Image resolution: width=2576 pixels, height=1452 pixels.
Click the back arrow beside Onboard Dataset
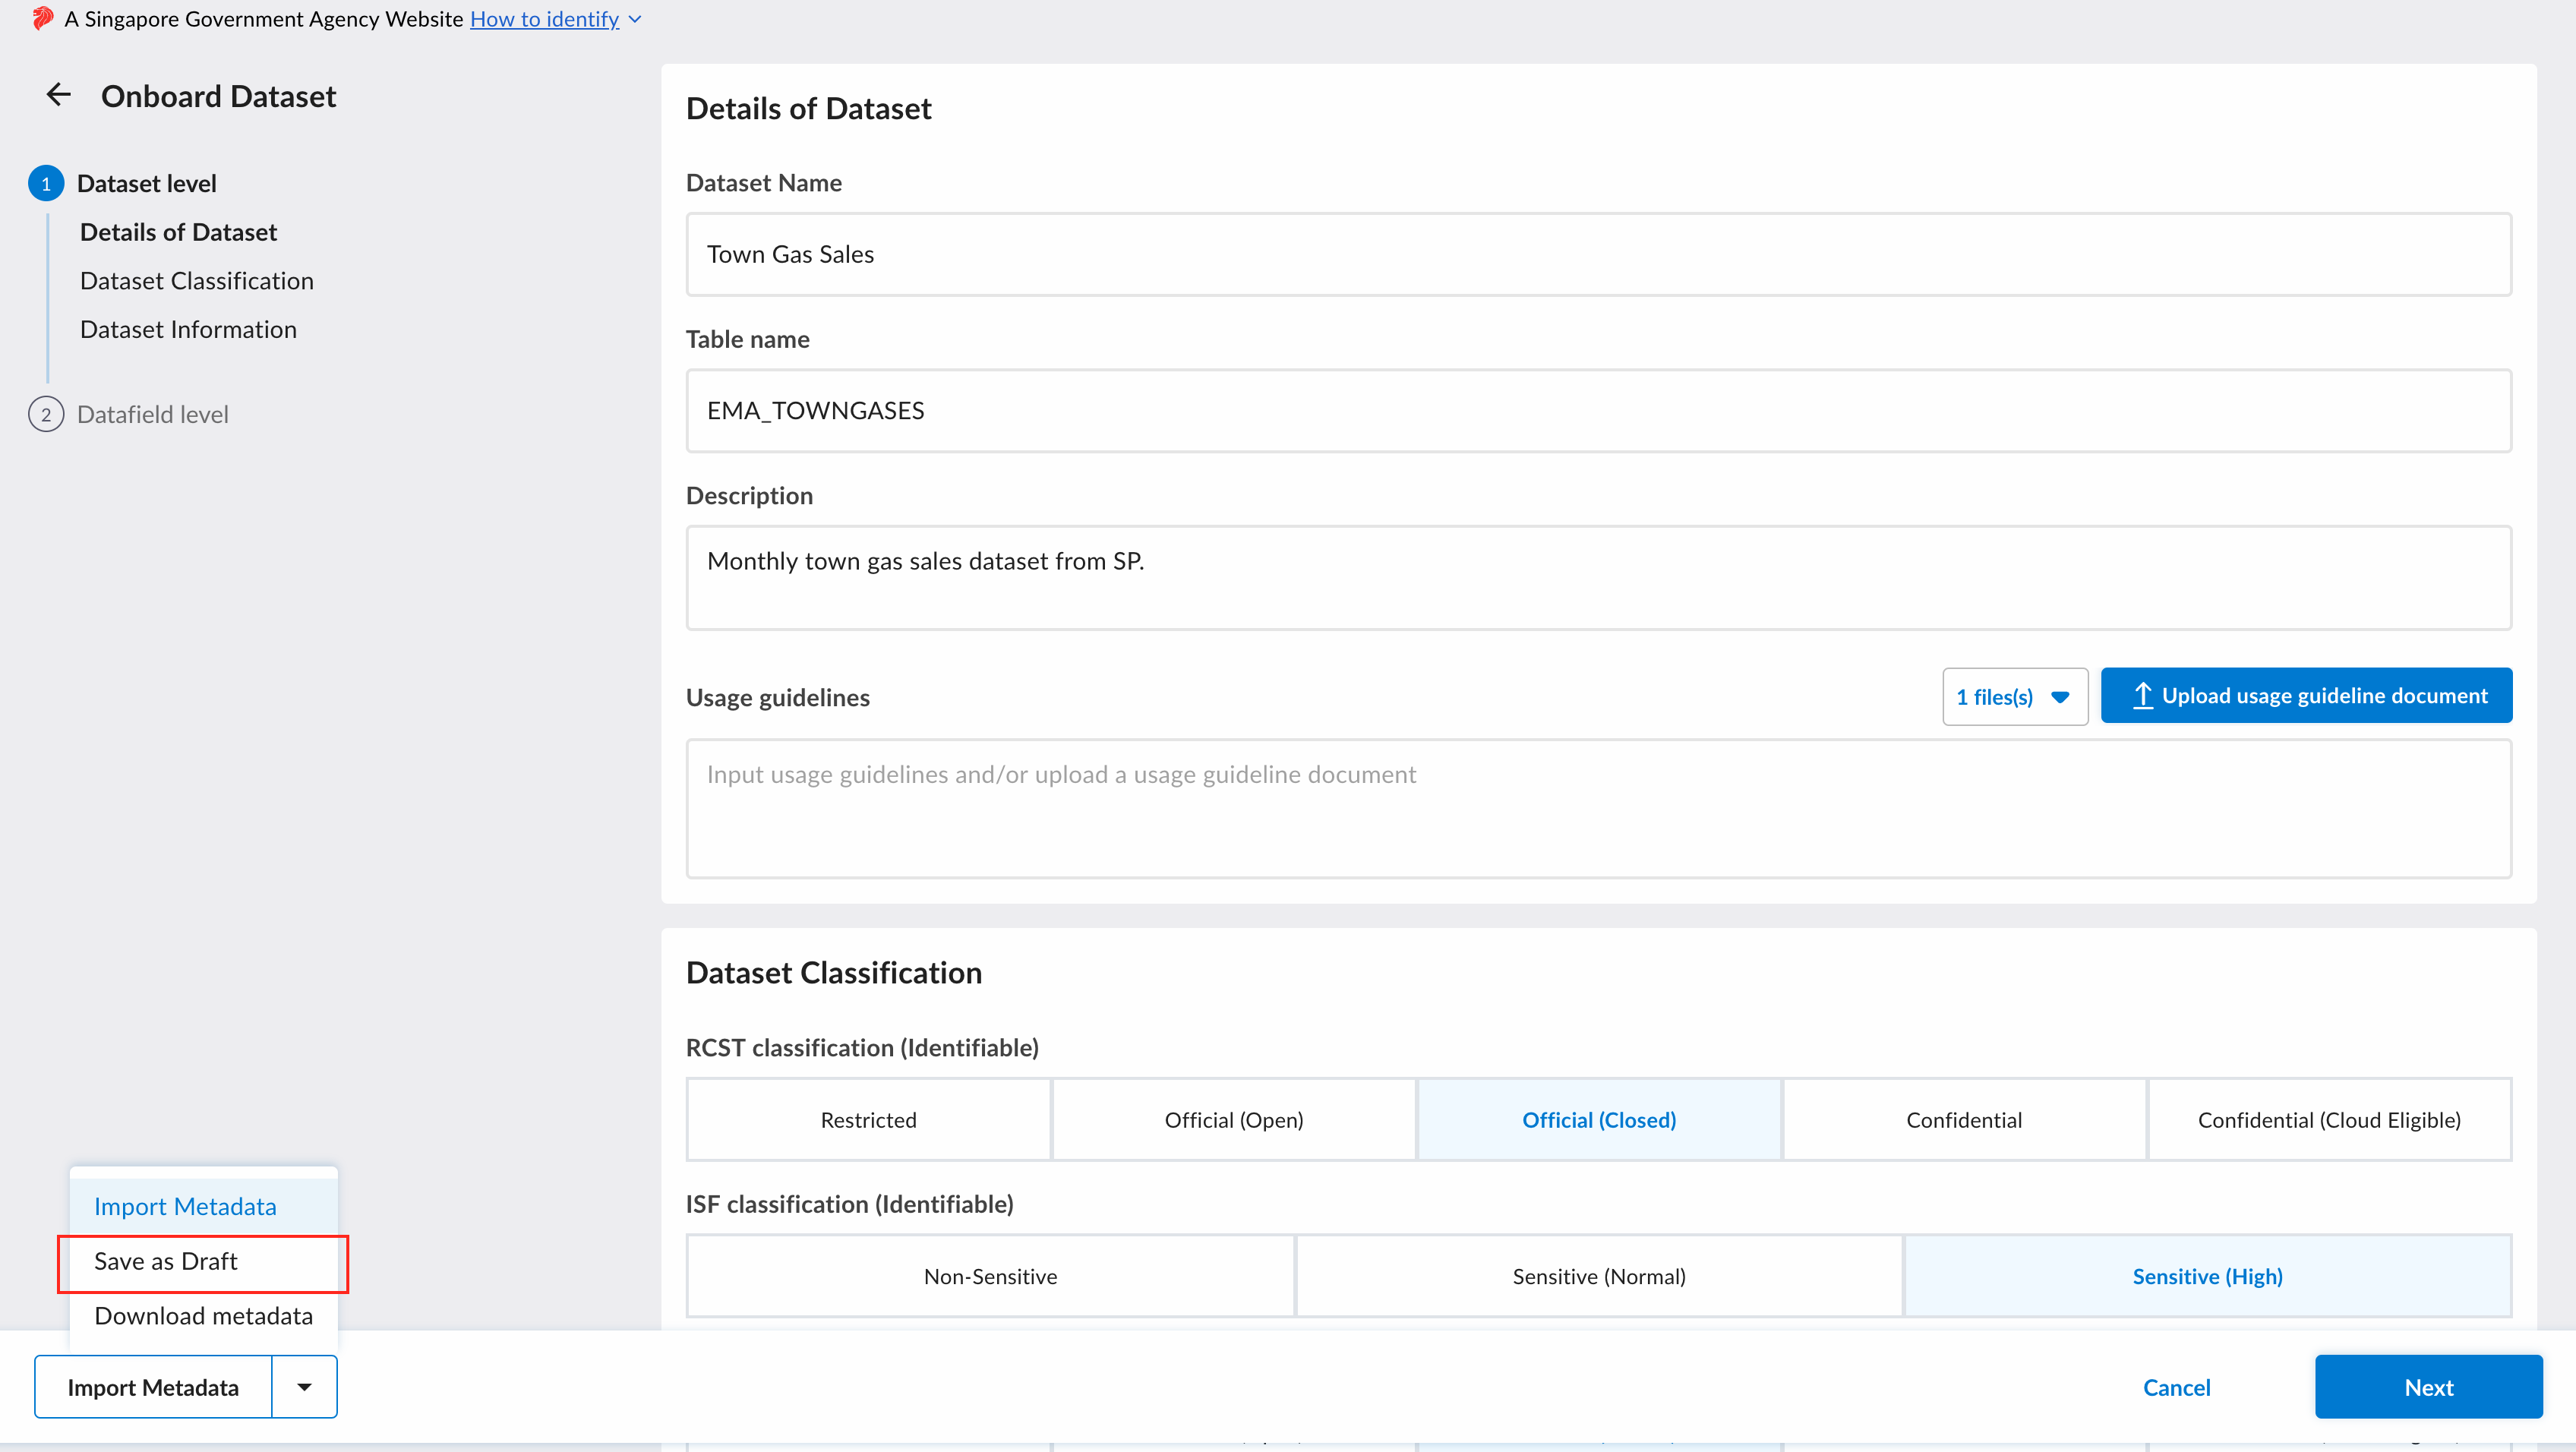tap(59, 95)
